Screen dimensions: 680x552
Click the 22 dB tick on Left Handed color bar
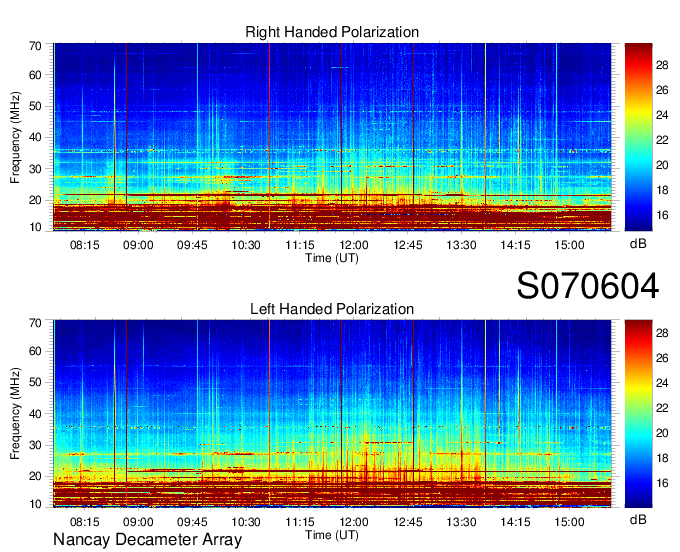coord(662,408)
